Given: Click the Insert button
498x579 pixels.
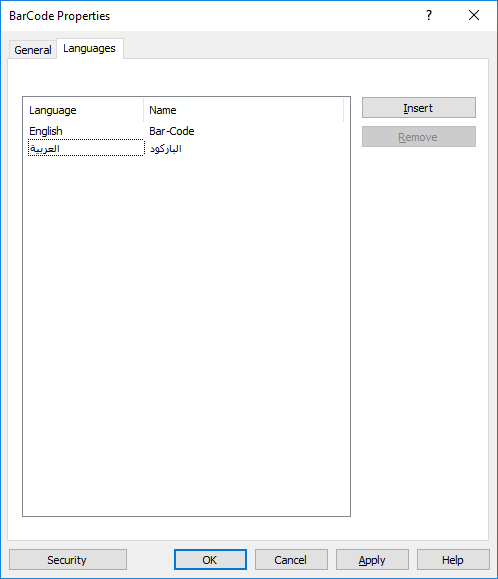Looking at the screenshot, I should coord(418,108).
